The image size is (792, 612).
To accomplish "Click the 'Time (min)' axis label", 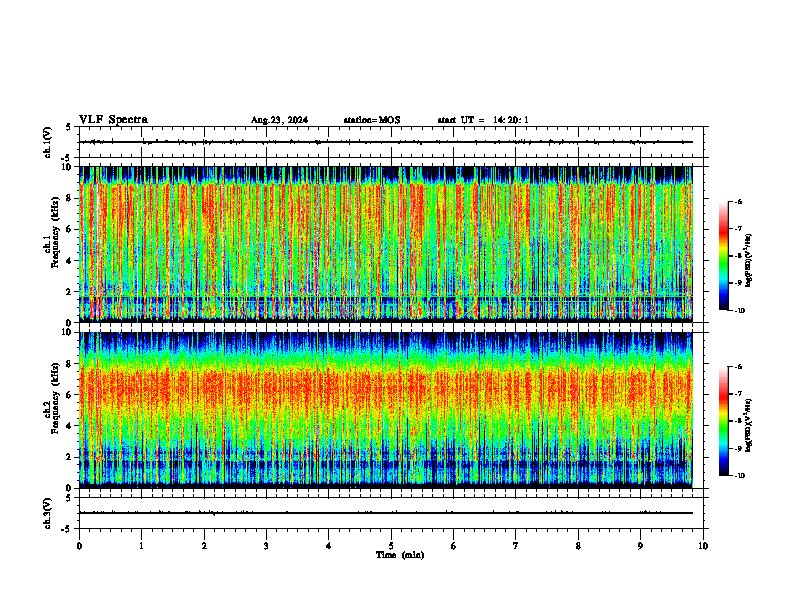I will (x=400, y=555).
